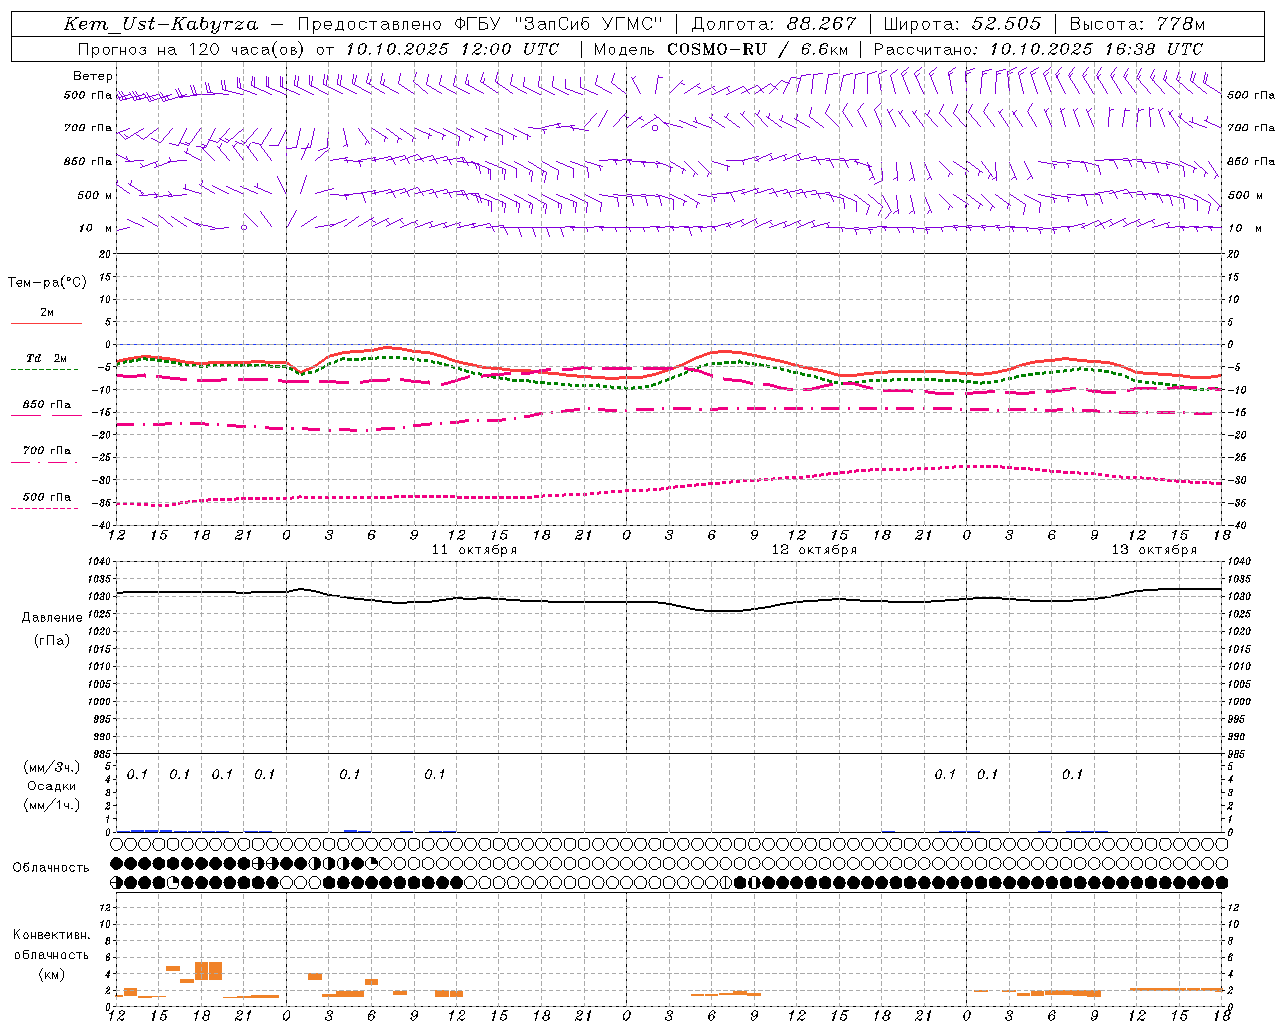Click the Td 2м legend entry
Viewport: 1280px width, 1024px height.
click(46, 358)
